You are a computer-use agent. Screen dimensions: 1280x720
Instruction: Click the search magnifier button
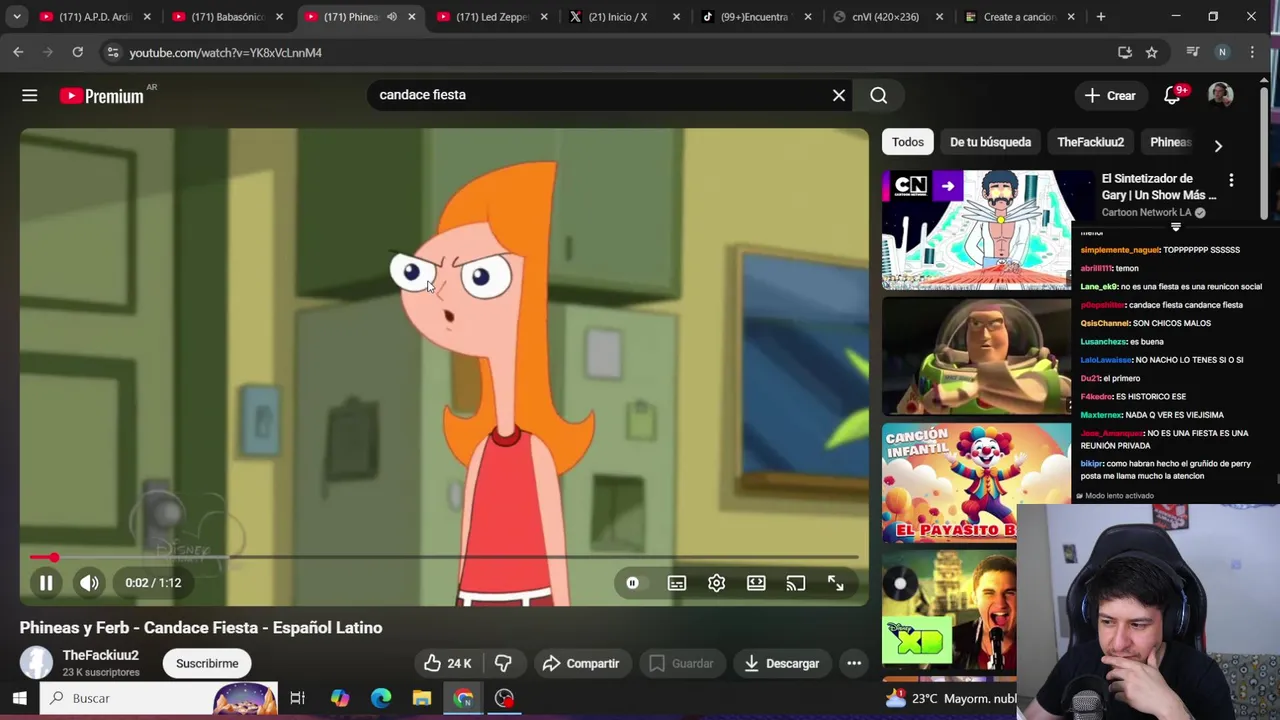878,95
